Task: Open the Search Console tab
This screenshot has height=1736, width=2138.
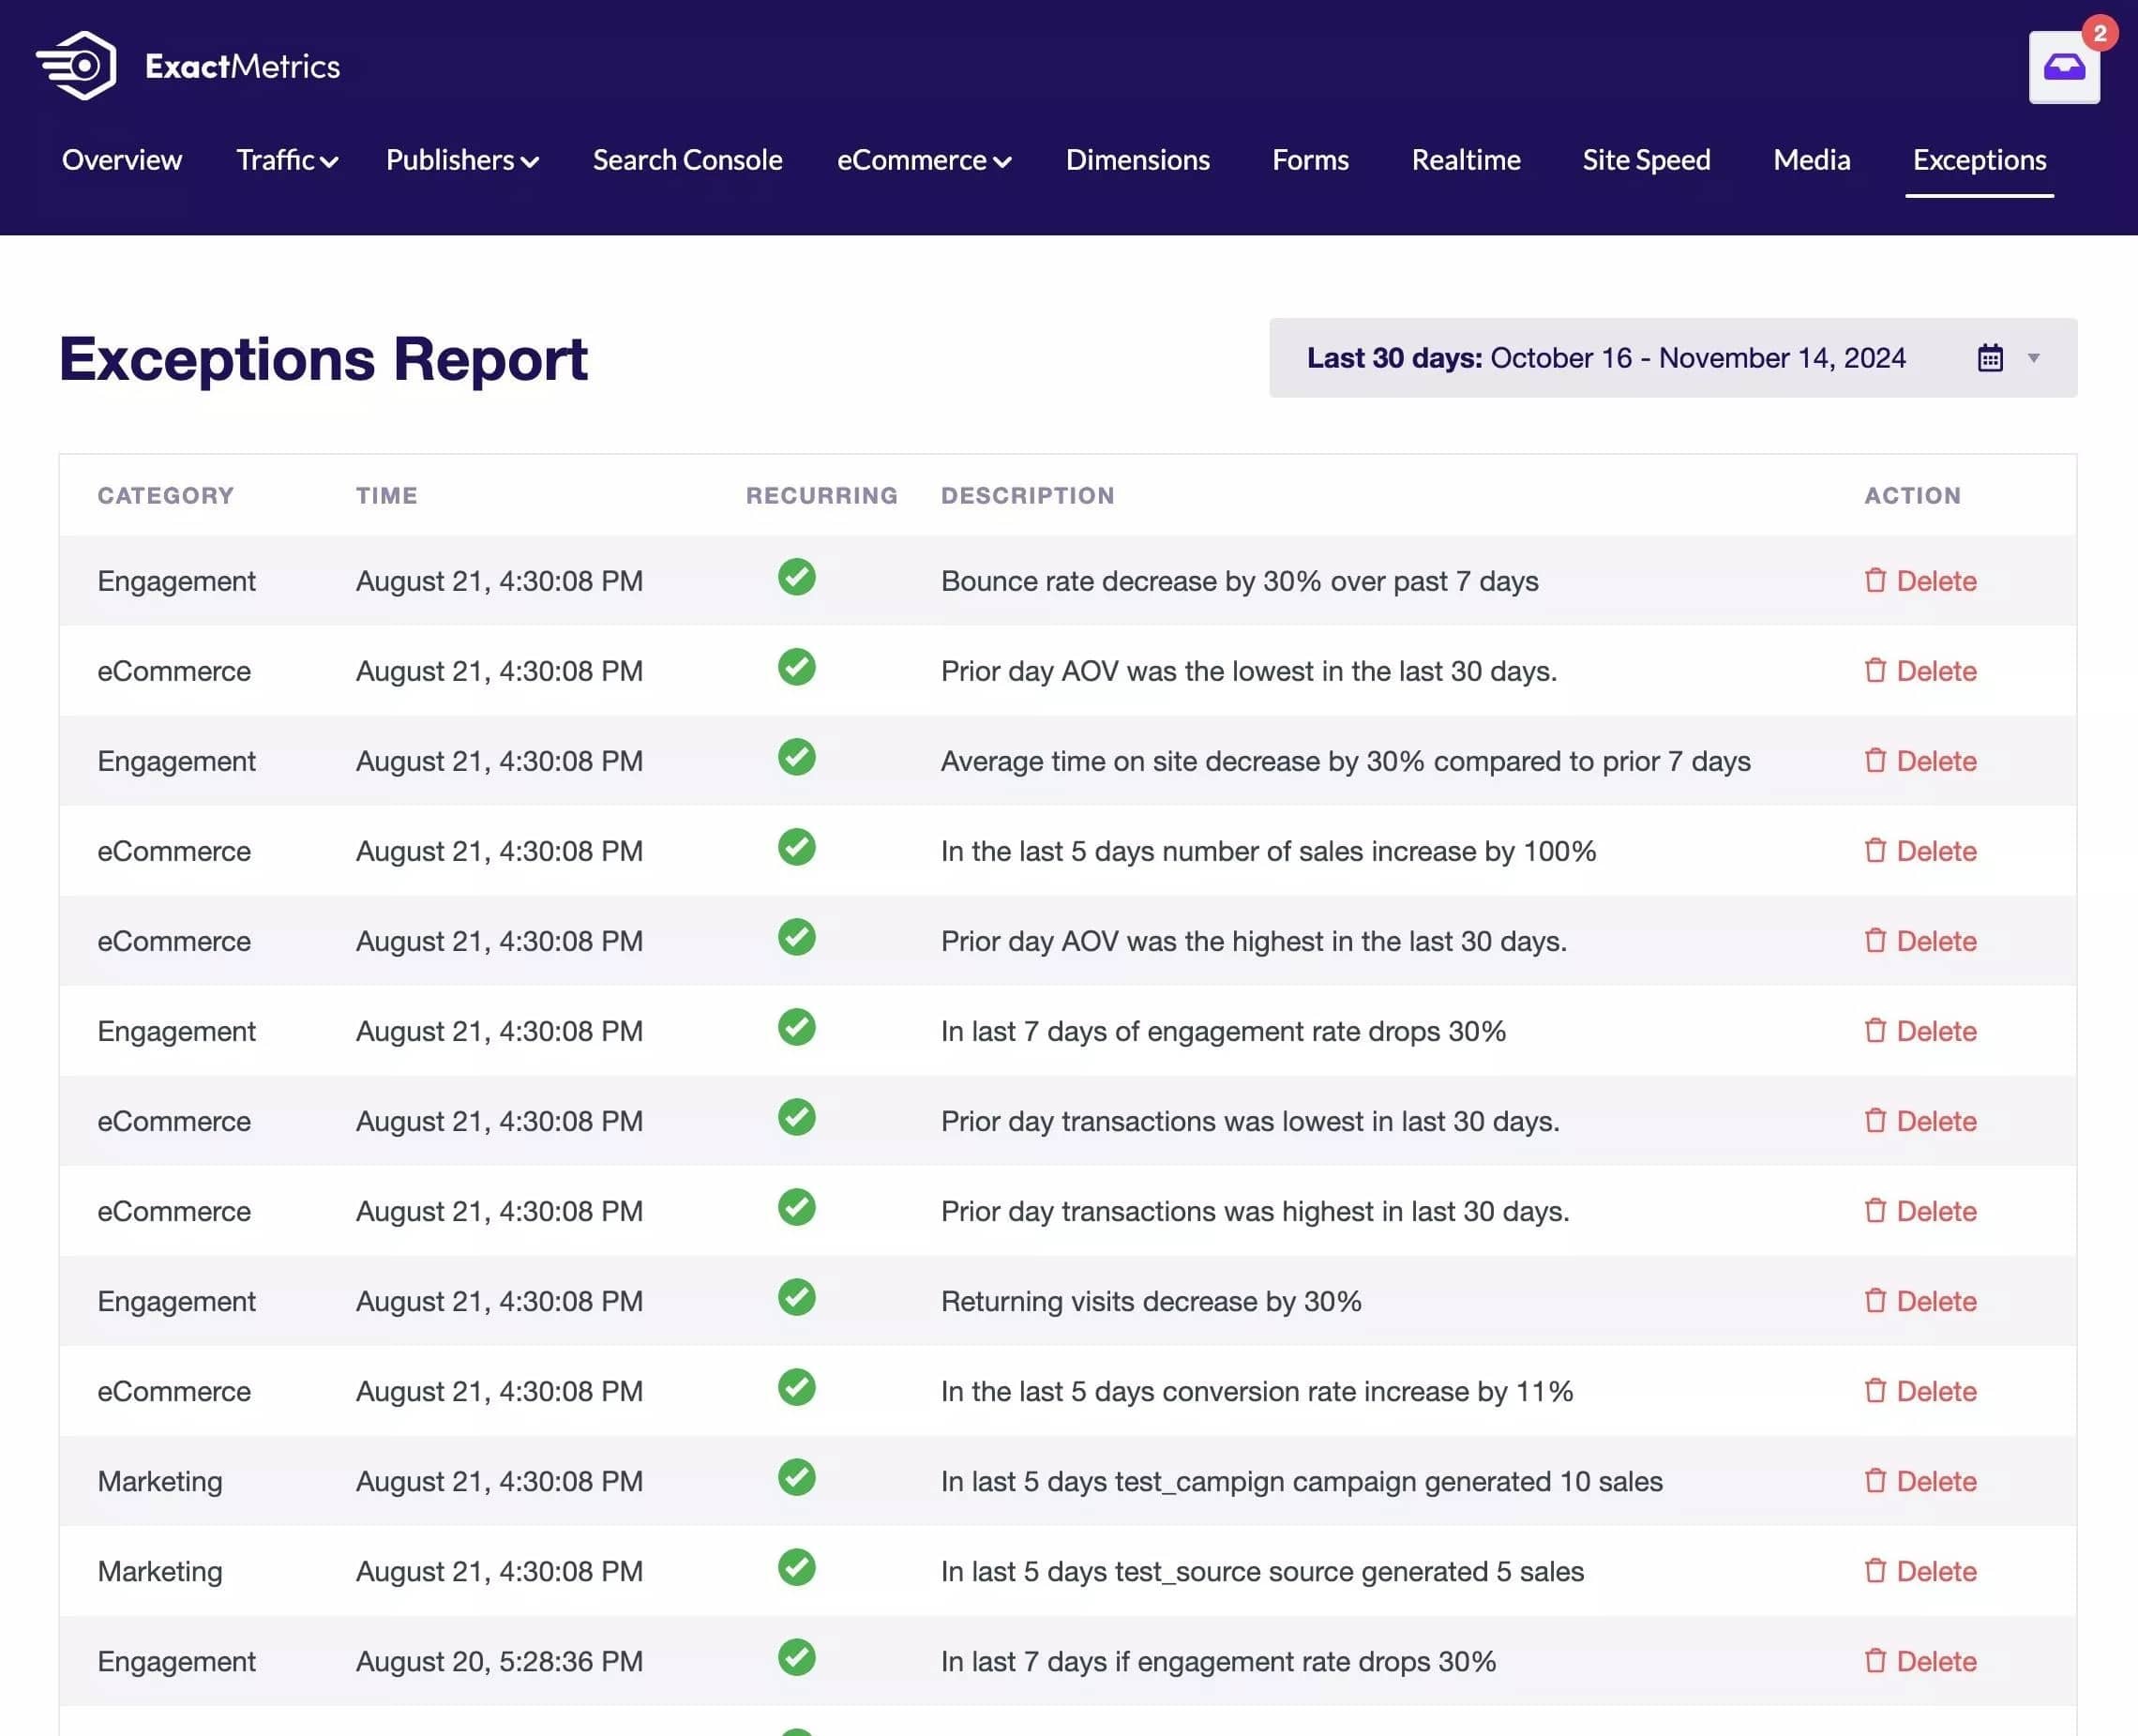Action: pyautogui.click(x=688, y=160)
